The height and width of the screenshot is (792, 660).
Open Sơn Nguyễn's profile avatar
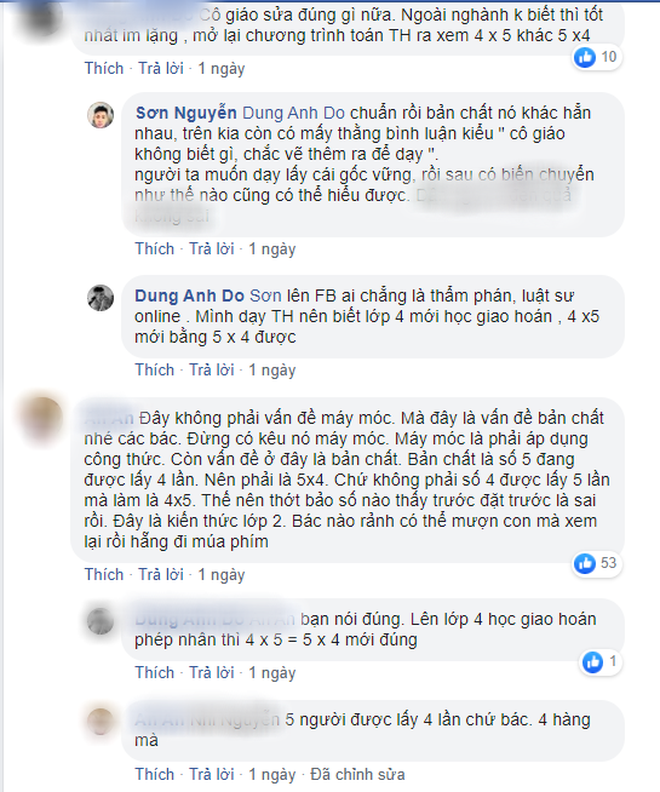[100, 115]
